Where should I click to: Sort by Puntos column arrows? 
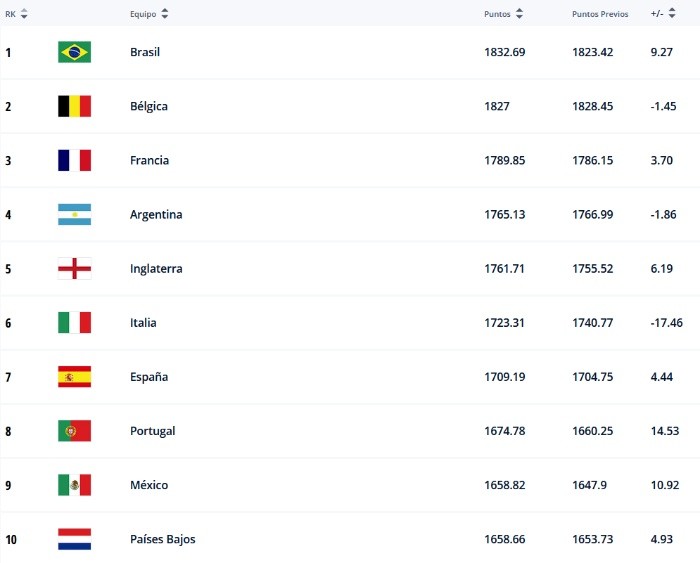[x=520, y=14]
